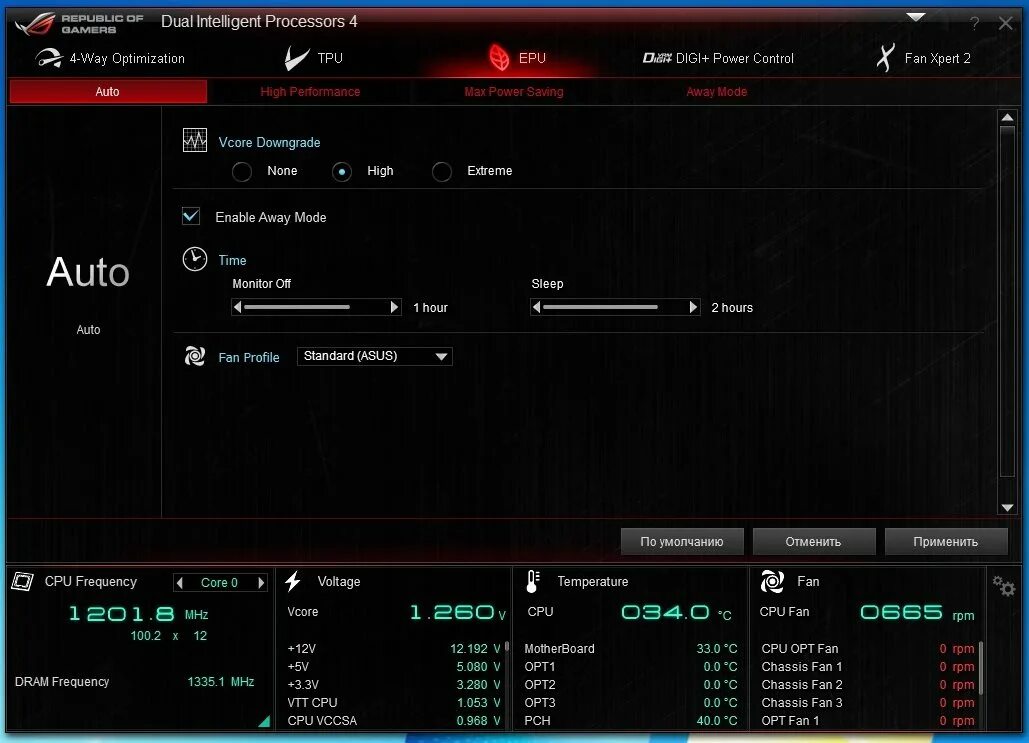Click the green corner triangle in CPU panel
Image resolution: width=1029 pixels, height=743 pixels.
pos(264,721)
